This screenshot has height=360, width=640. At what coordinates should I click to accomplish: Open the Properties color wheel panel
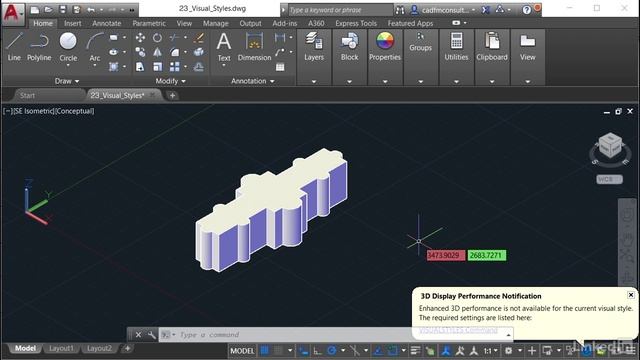[384, 47]
